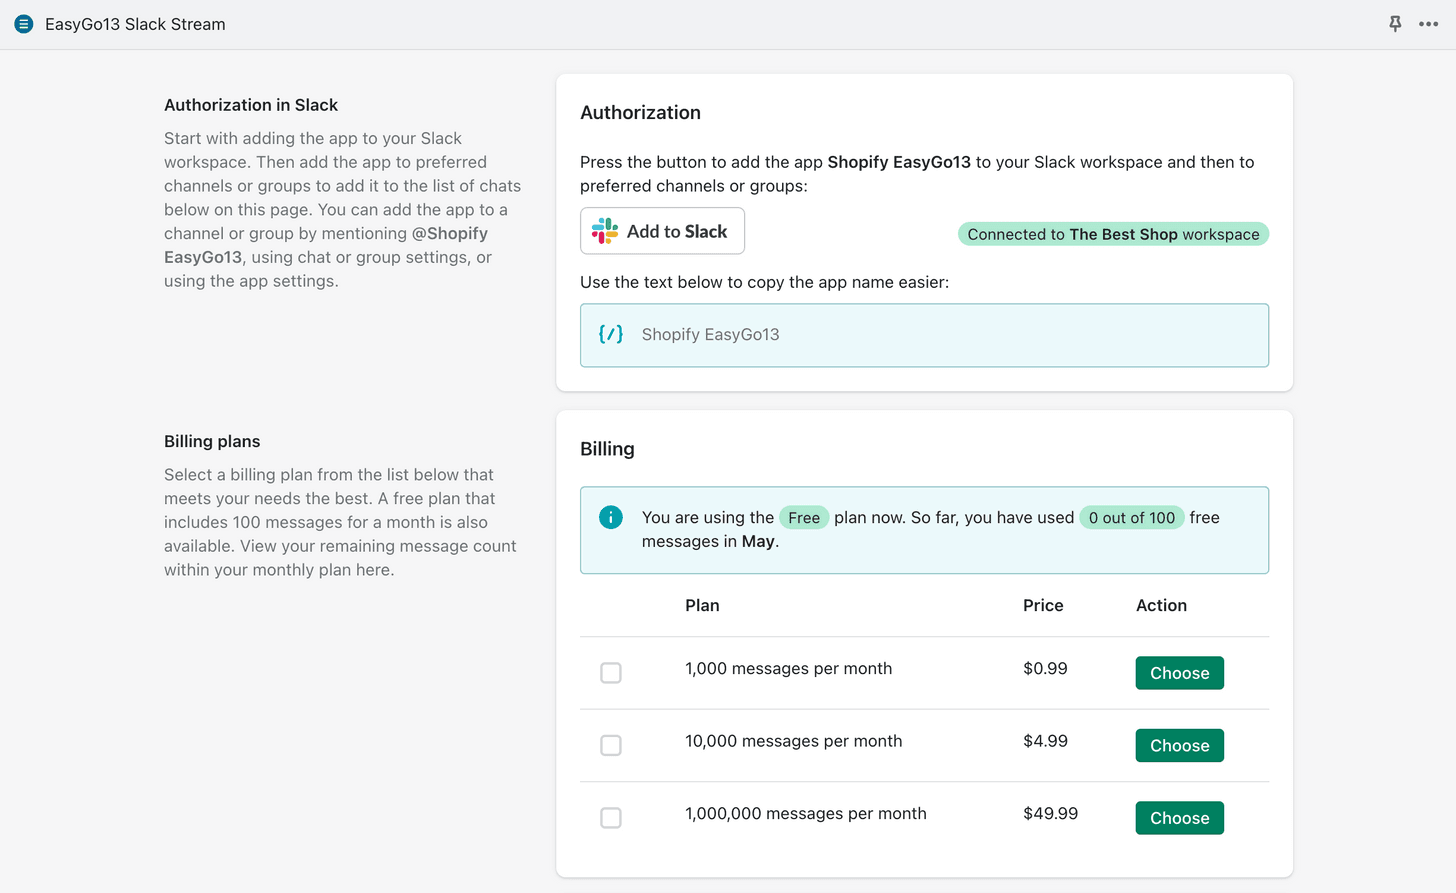
Task: Pin the EasyGo13 Slack Stream page
Action: click(1394, 23)
